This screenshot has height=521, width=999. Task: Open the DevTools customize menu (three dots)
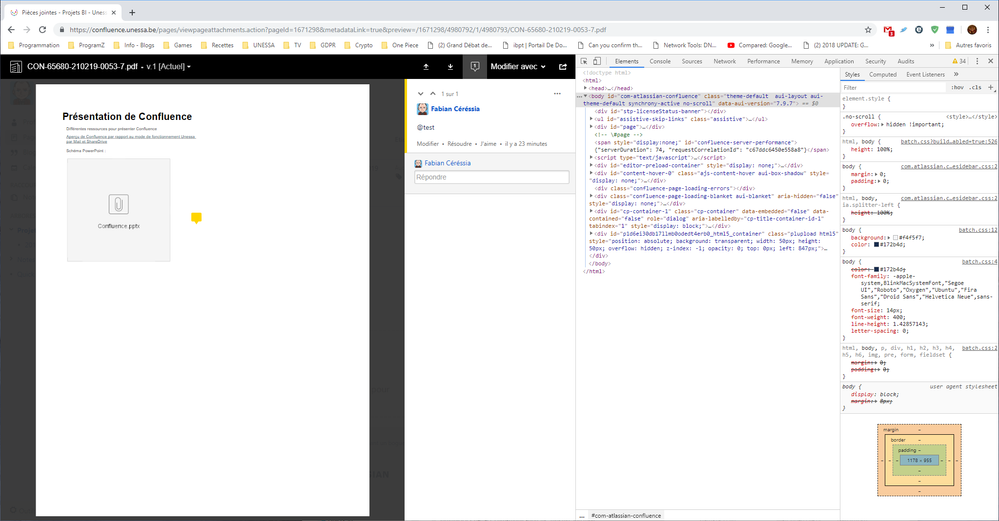tap(977, 61)
